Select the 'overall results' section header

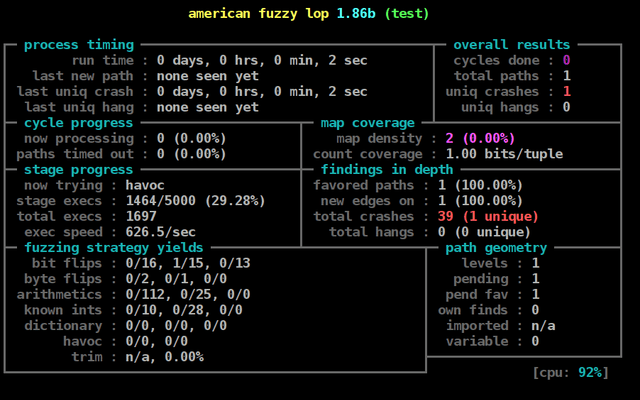pos(512,45)
